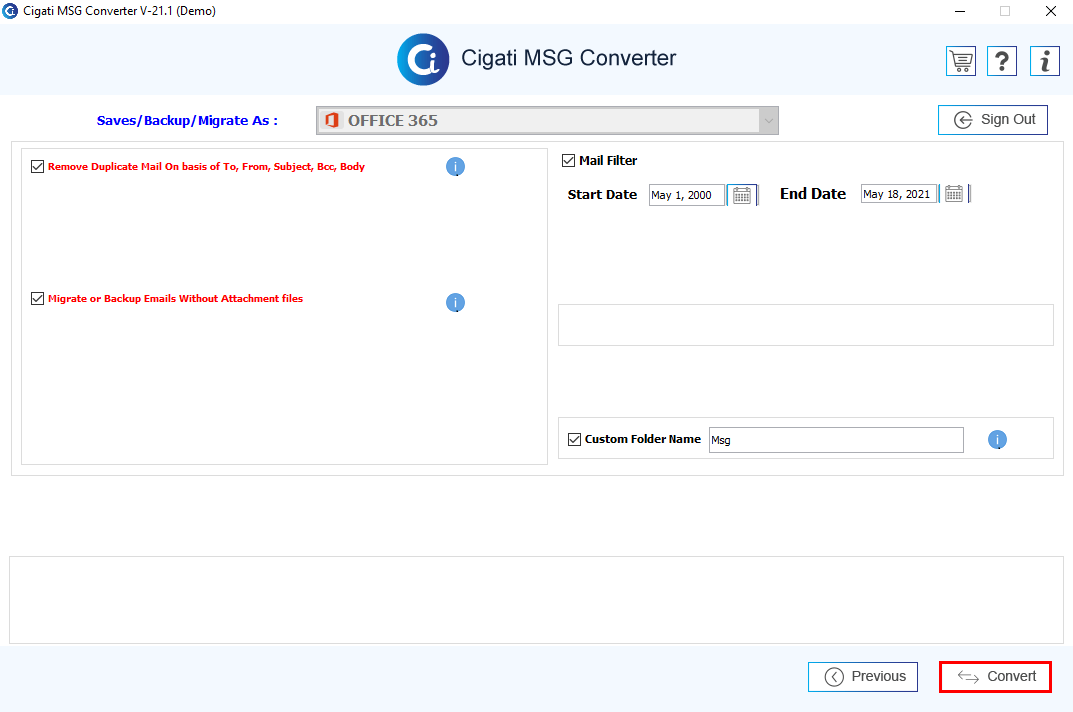Screen dimensions: 1073x712
Task: Click the Sign Out button
Action: point(992,120)
